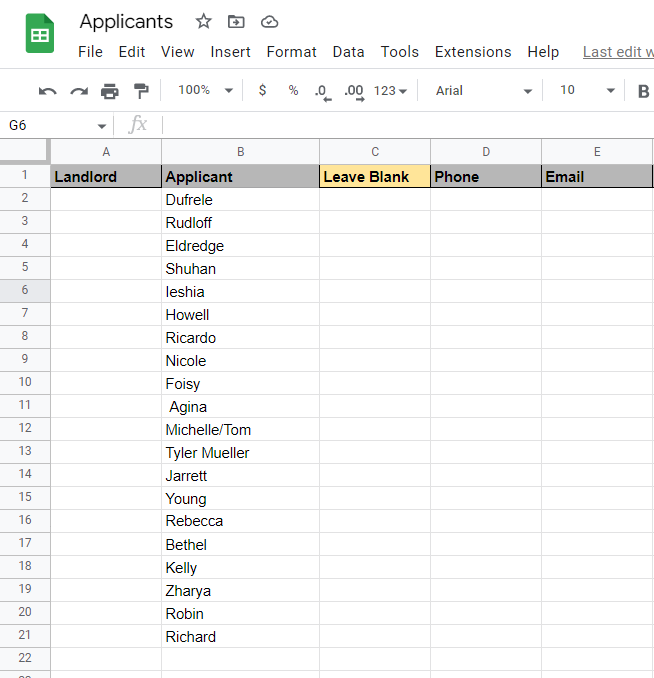Click the Move to folder icon
Image resolution: width=654 pixels, height=678 pixels.
(236, 21)
